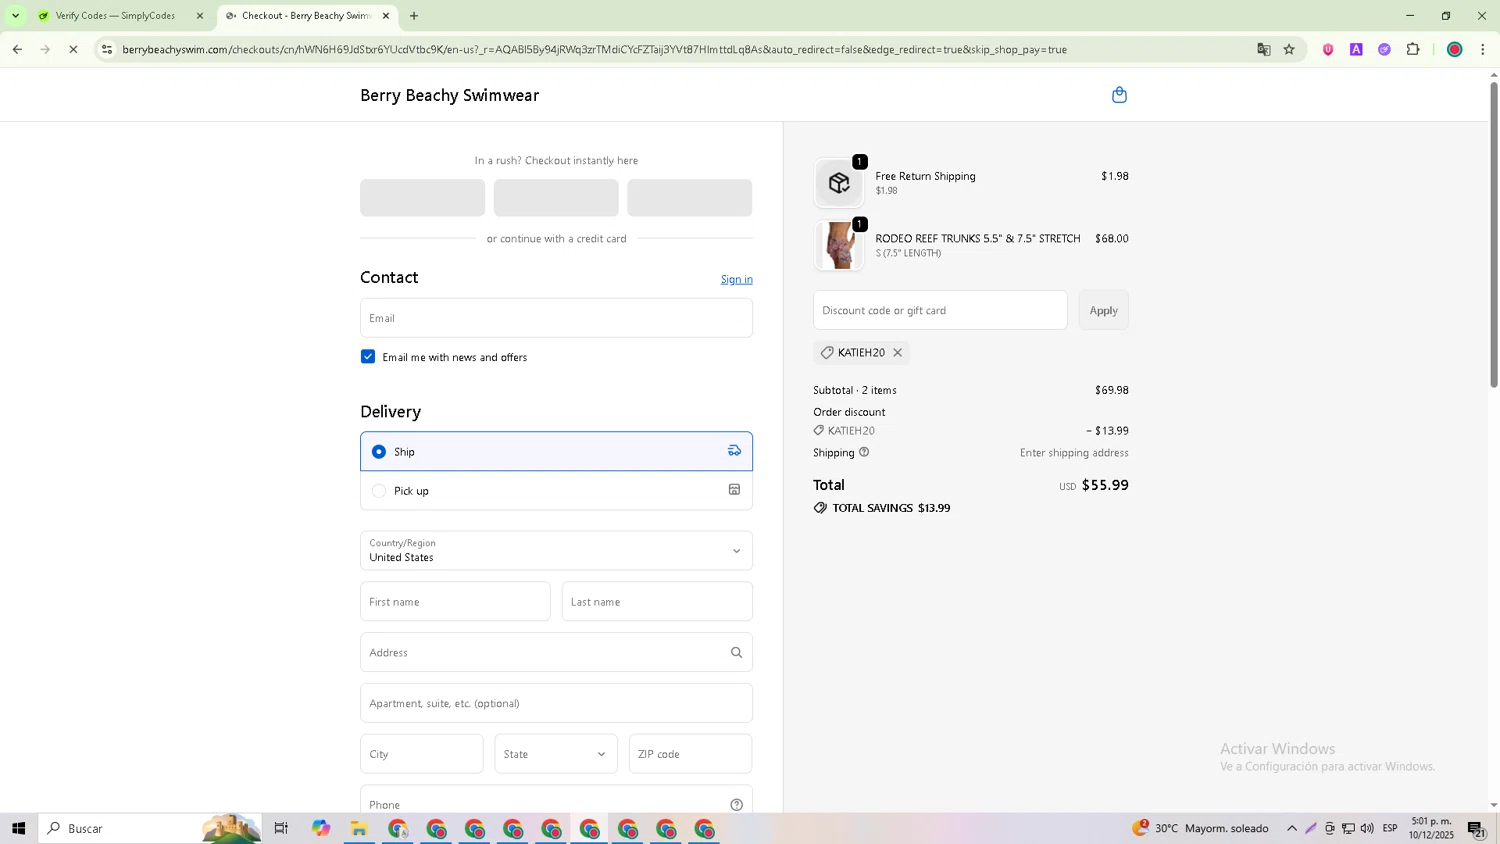1500x844 pixels.
Task: Select the Pick up delivery option
Action: 556,490
